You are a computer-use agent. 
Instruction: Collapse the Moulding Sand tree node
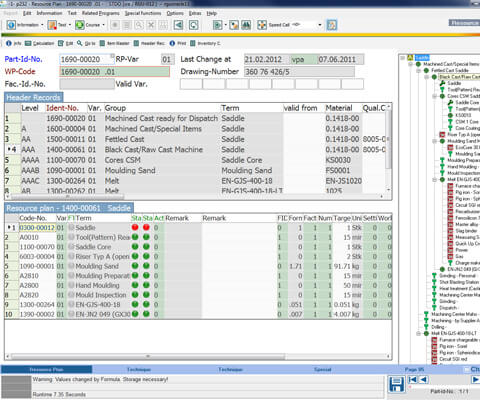[435, 141]
